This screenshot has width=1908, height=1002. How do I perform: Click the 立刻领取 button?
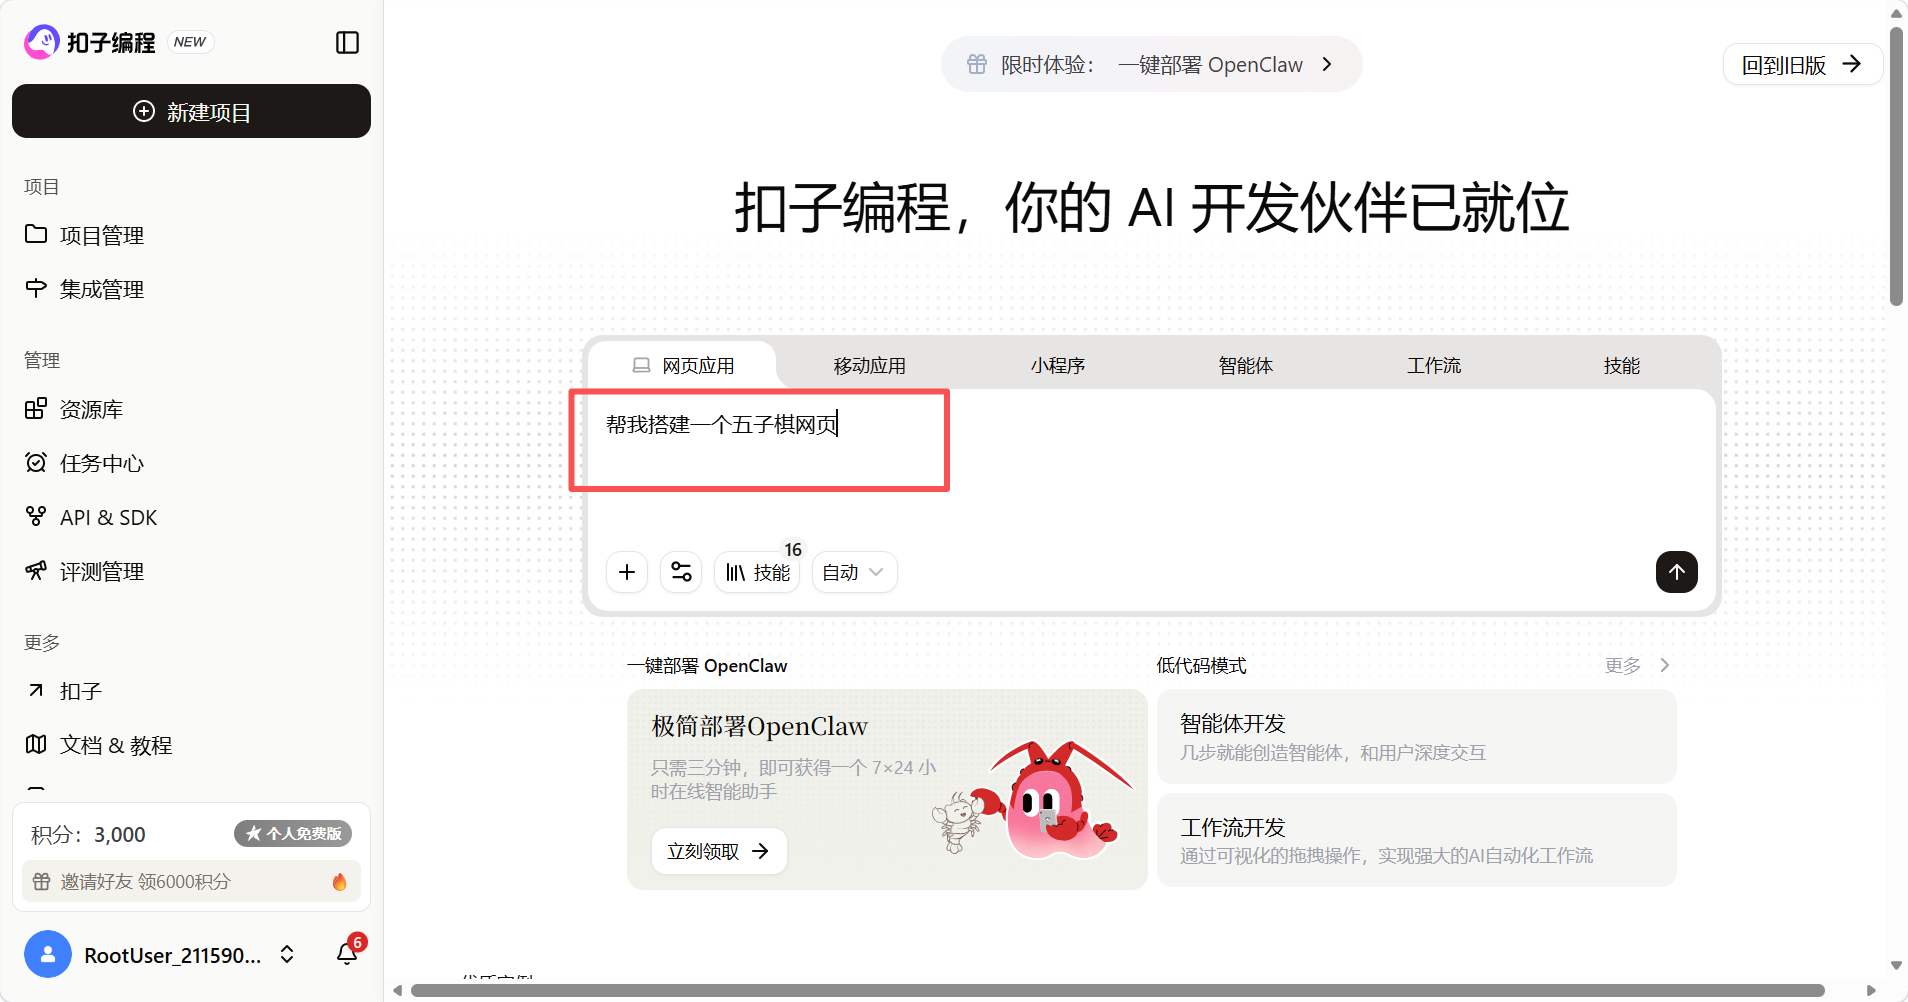(x=719, y=851)
